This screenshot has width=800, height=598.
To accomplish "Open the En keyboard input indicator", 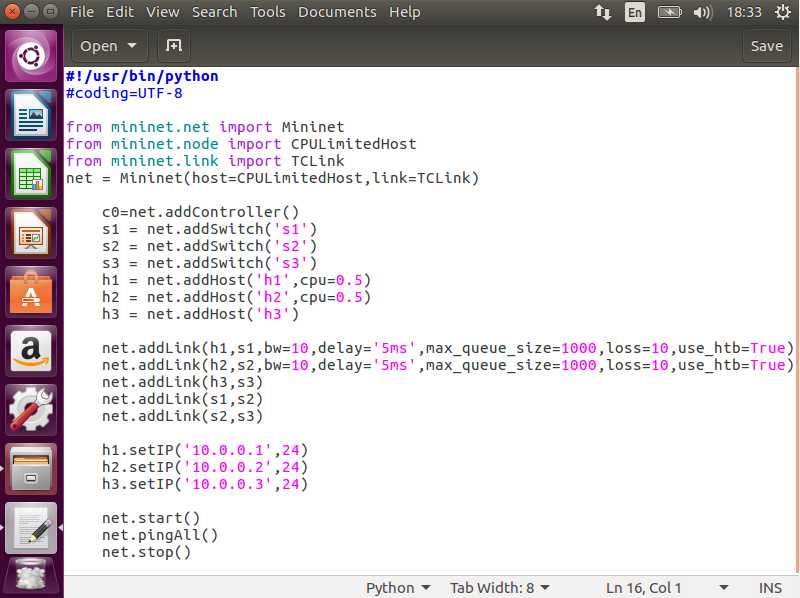I will click(635, 12).
